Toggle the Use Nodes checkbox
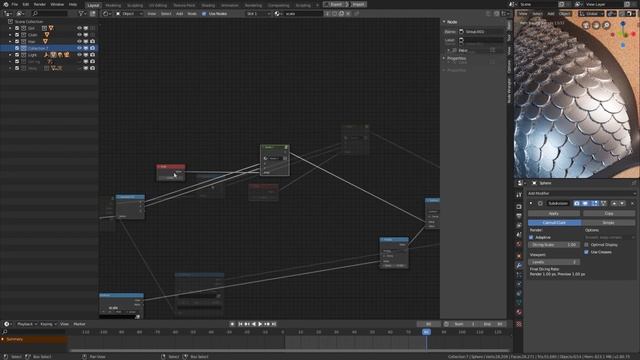Screen dimensions: 640x360 point(204,13)
